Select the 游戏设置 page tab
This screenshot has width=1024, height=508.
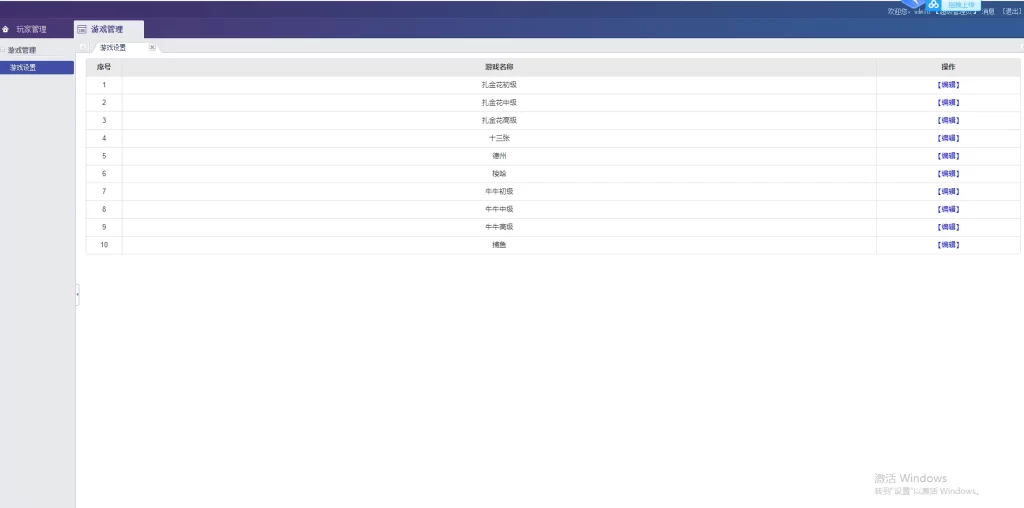tap(113, 47)
